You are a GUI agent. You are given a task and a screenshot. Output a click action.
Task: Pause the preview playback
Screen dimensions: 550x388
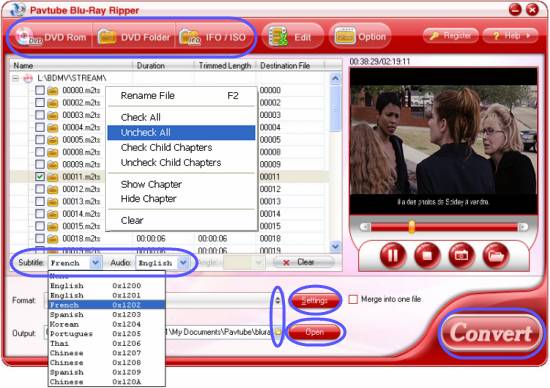(x=393, y=256)
